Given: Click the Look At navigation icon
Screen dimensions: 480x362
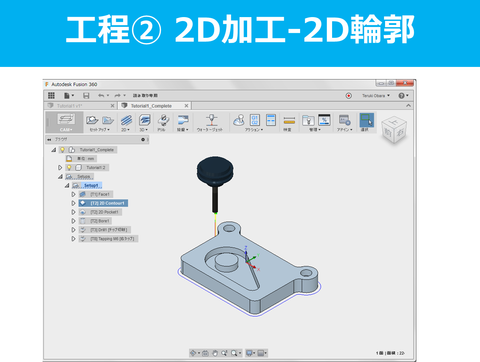Looking at the screenshot, I should (x=205, y=353).
